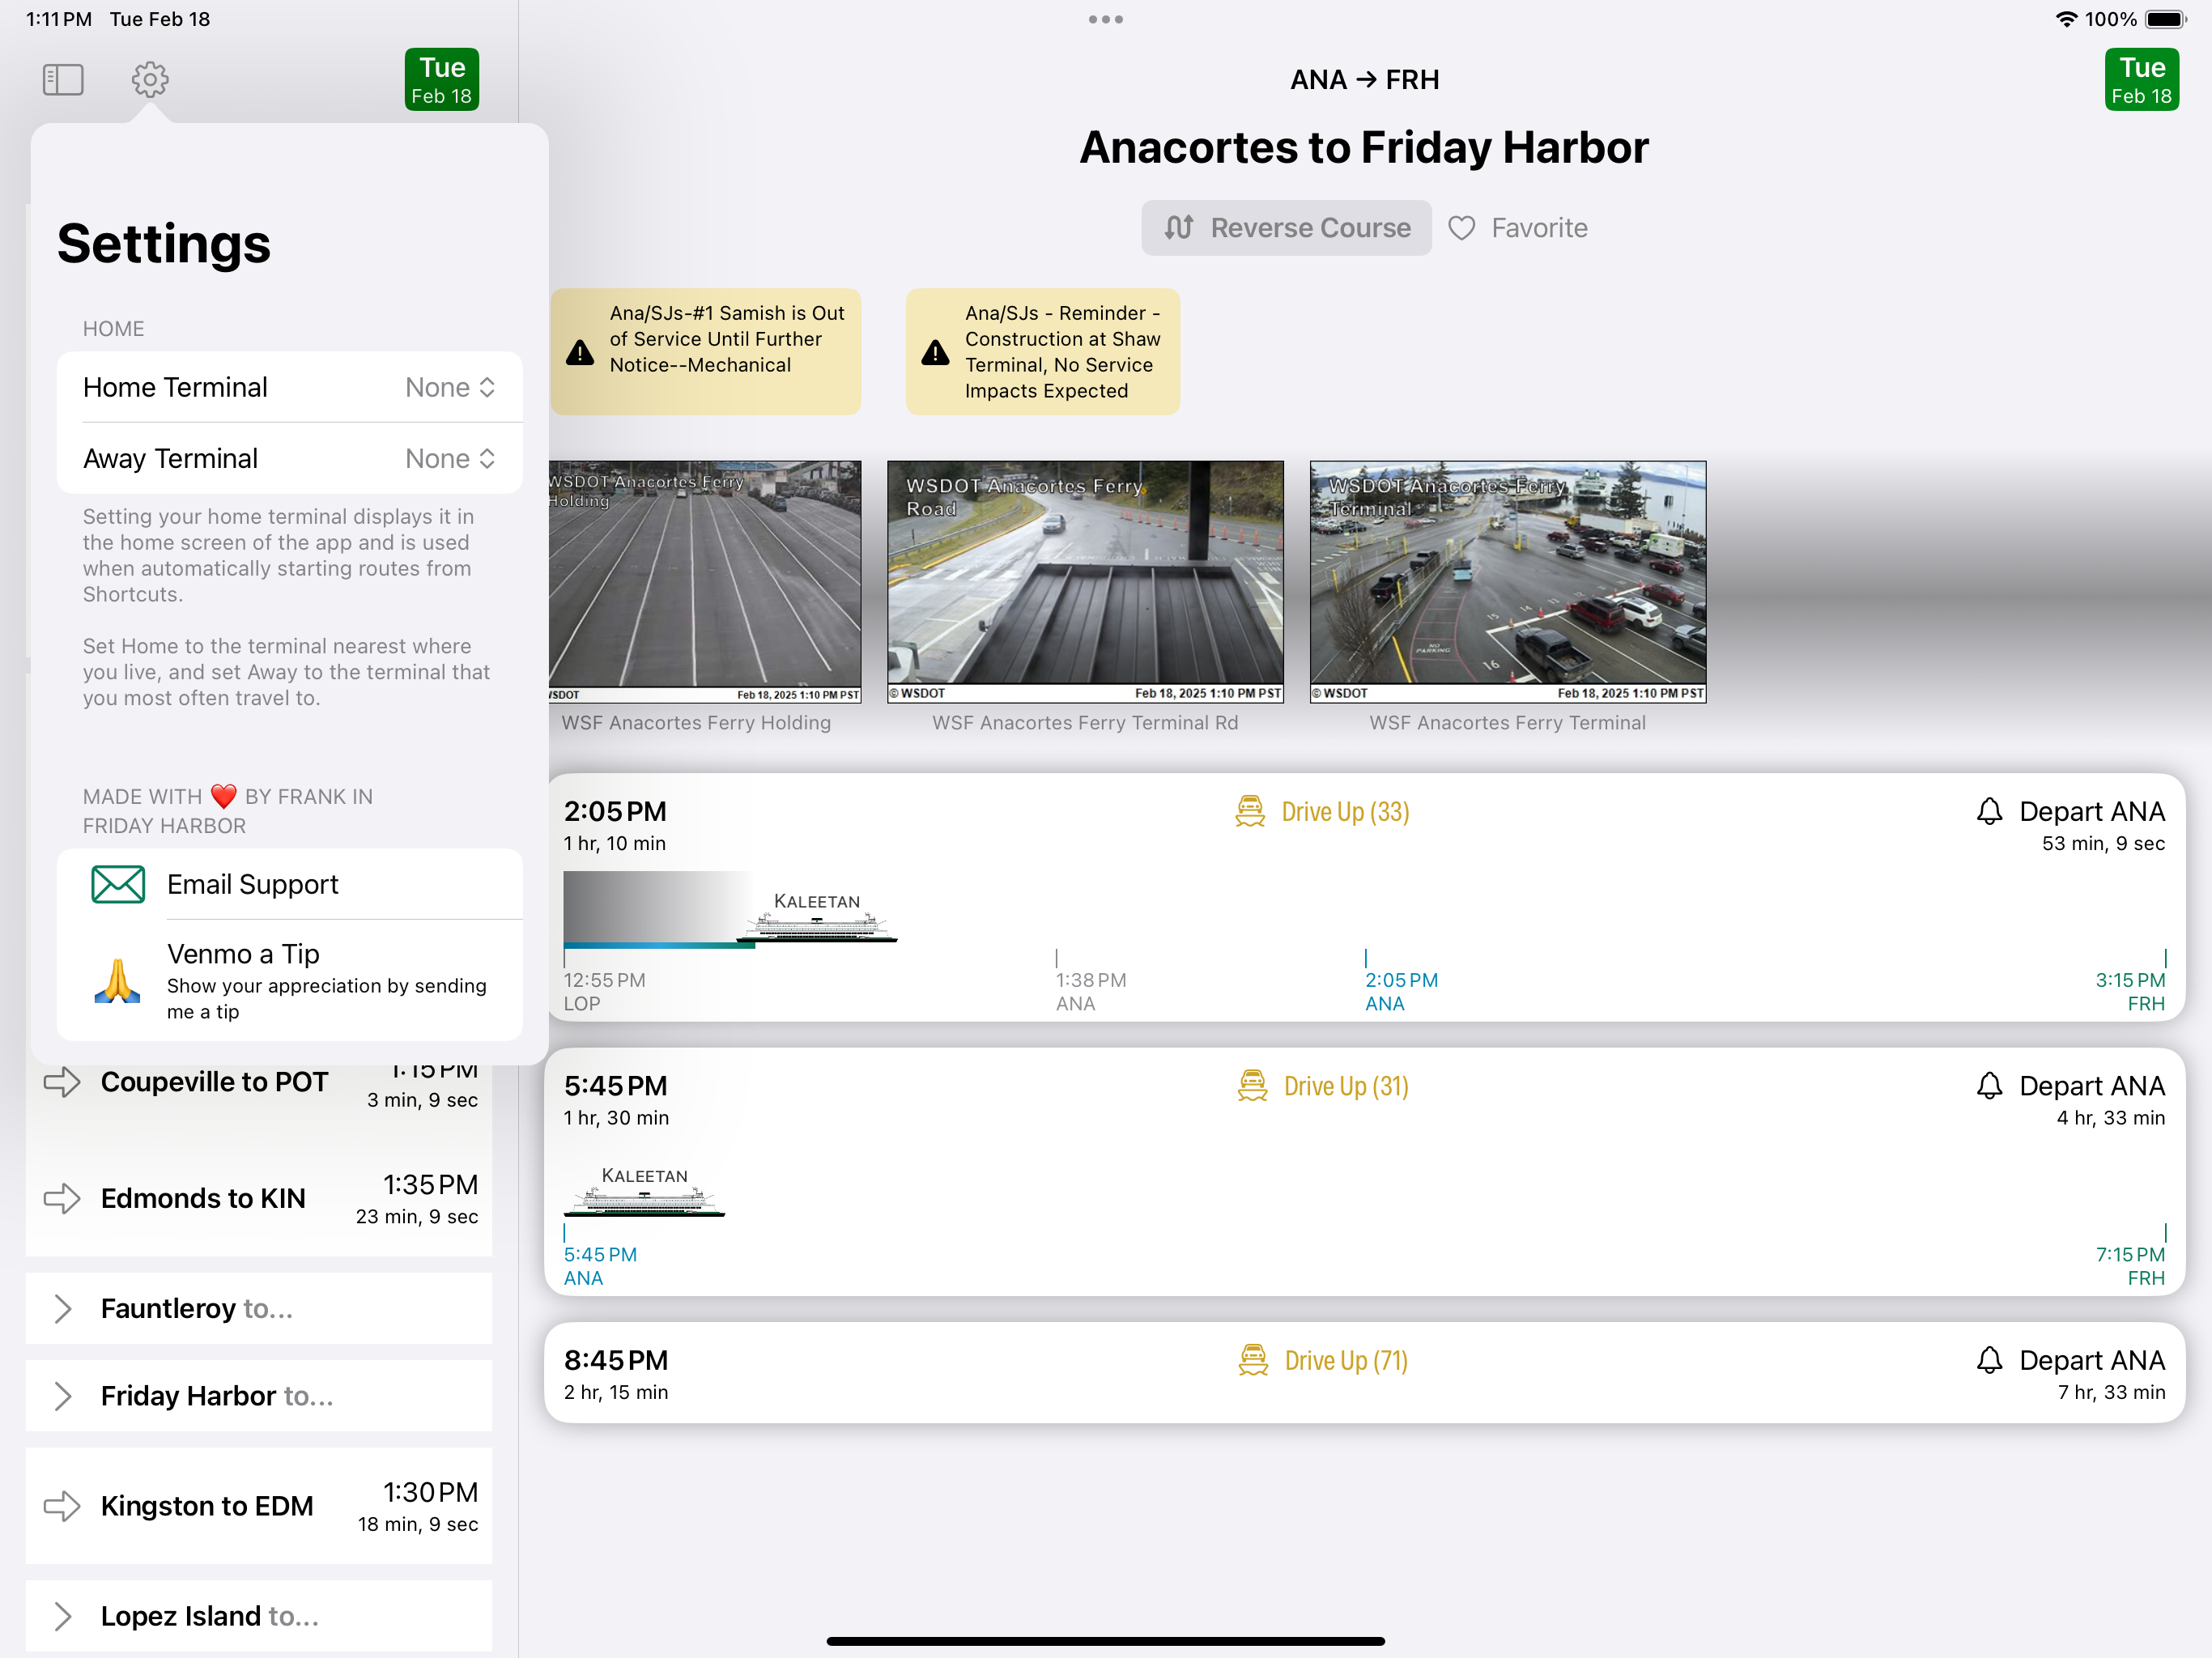Viewport: 2212px width, 1658px height.
Task: Tap the Favorite label
Action: [1539, 228]
